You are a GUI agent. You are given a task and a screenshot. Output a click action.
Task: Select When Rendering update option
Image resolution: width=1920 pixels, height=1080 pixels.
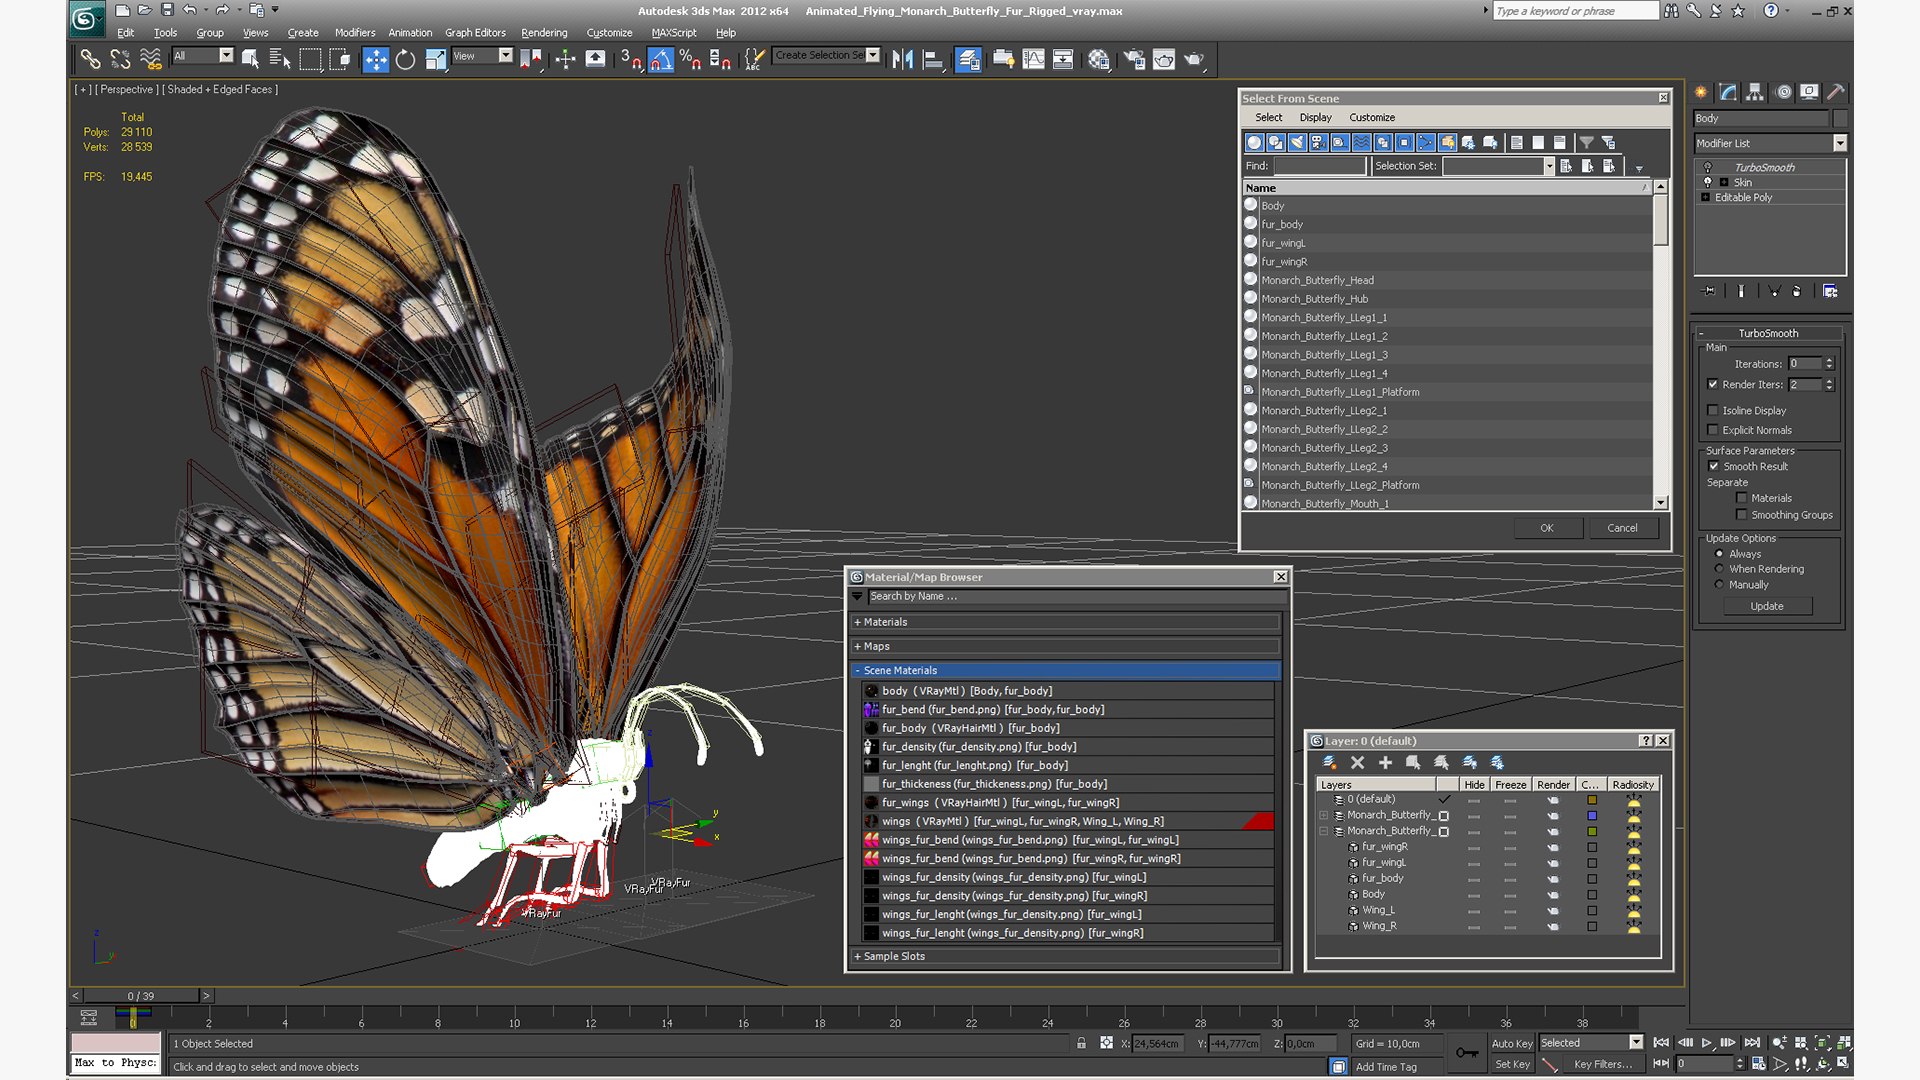click(1720, 569)
